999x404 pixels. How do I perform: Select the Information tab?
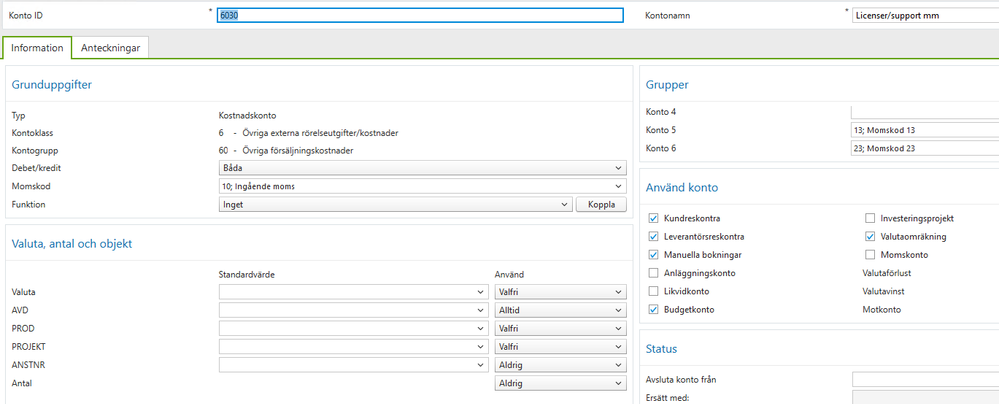37,47
